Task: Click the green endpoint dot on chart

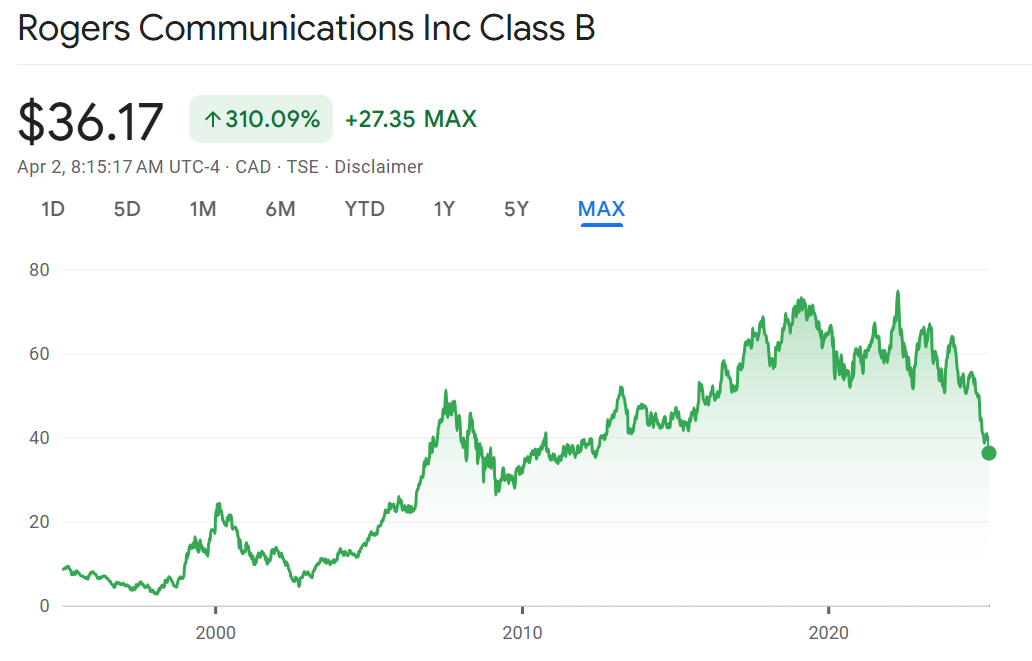Action: click(989, 453)
